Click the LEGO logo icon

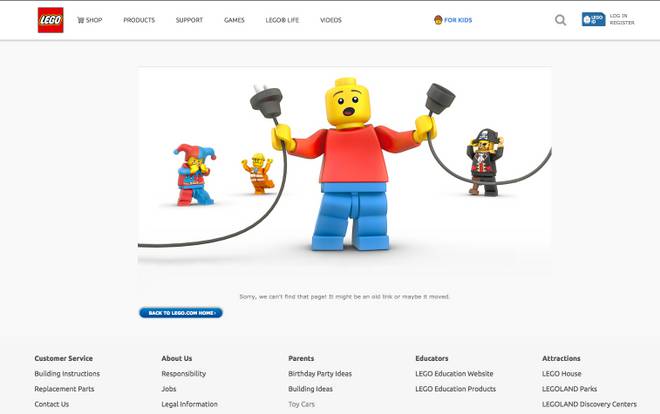(50, 20)
